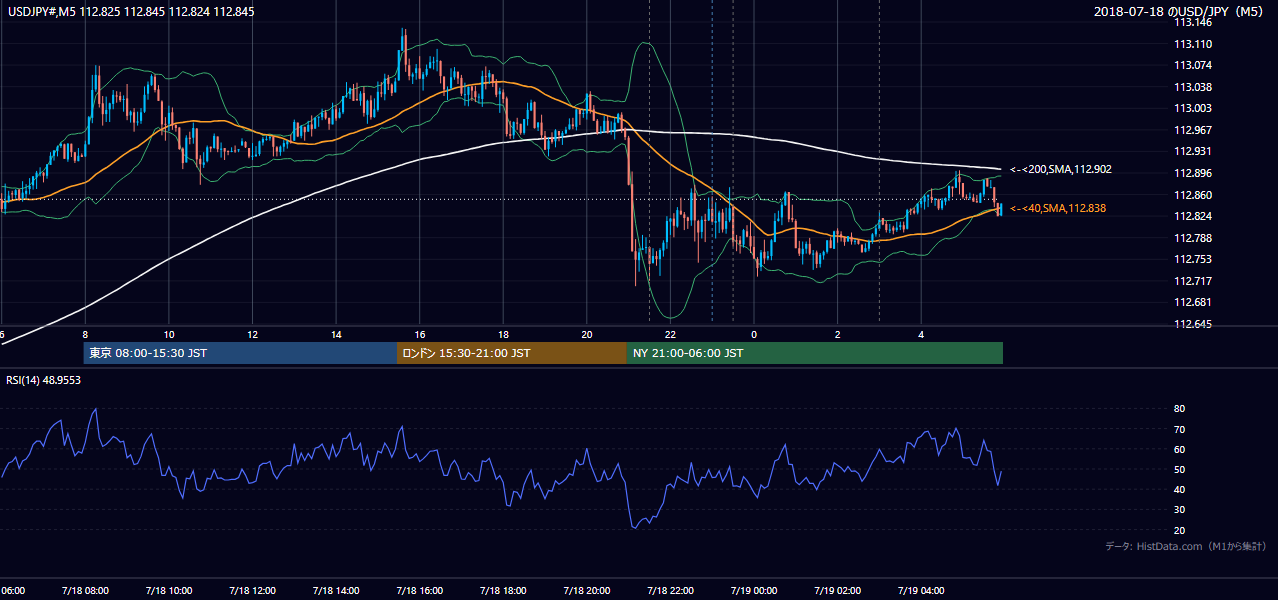The height and width of the screenshot is (600, 1278).
Task: Click the price axis label 112.824
Action: [x=1192, y=216]
